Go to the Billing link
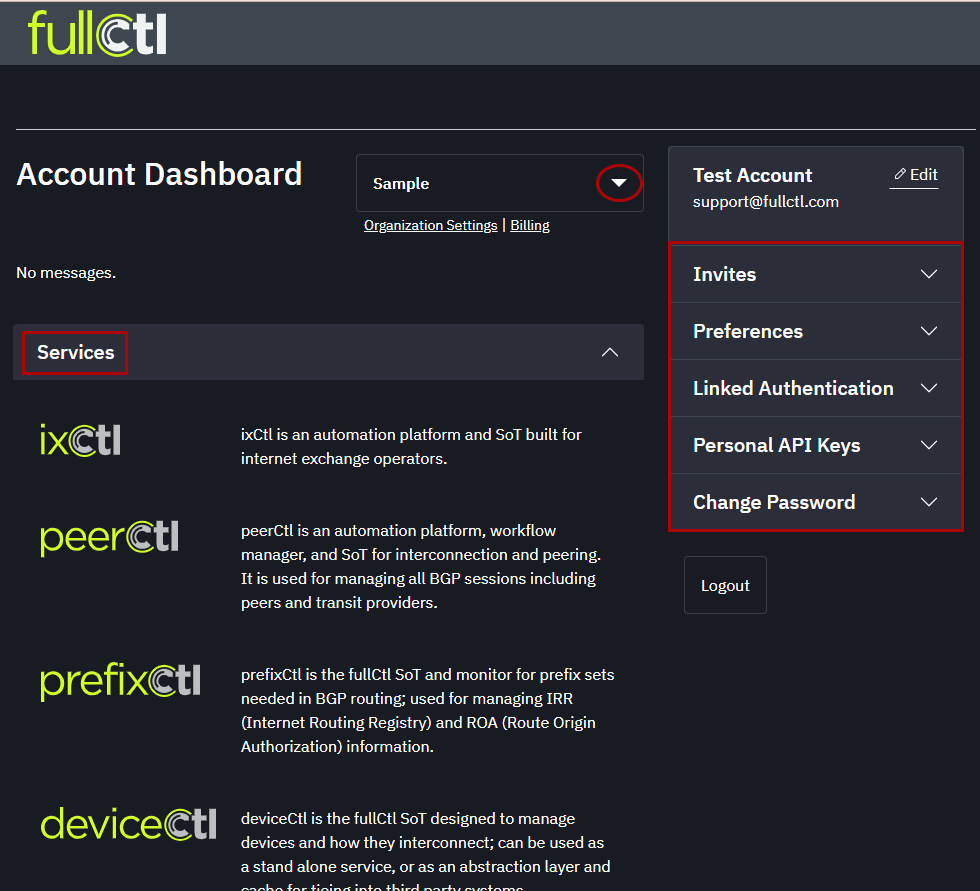 click(x=530, y=226)
